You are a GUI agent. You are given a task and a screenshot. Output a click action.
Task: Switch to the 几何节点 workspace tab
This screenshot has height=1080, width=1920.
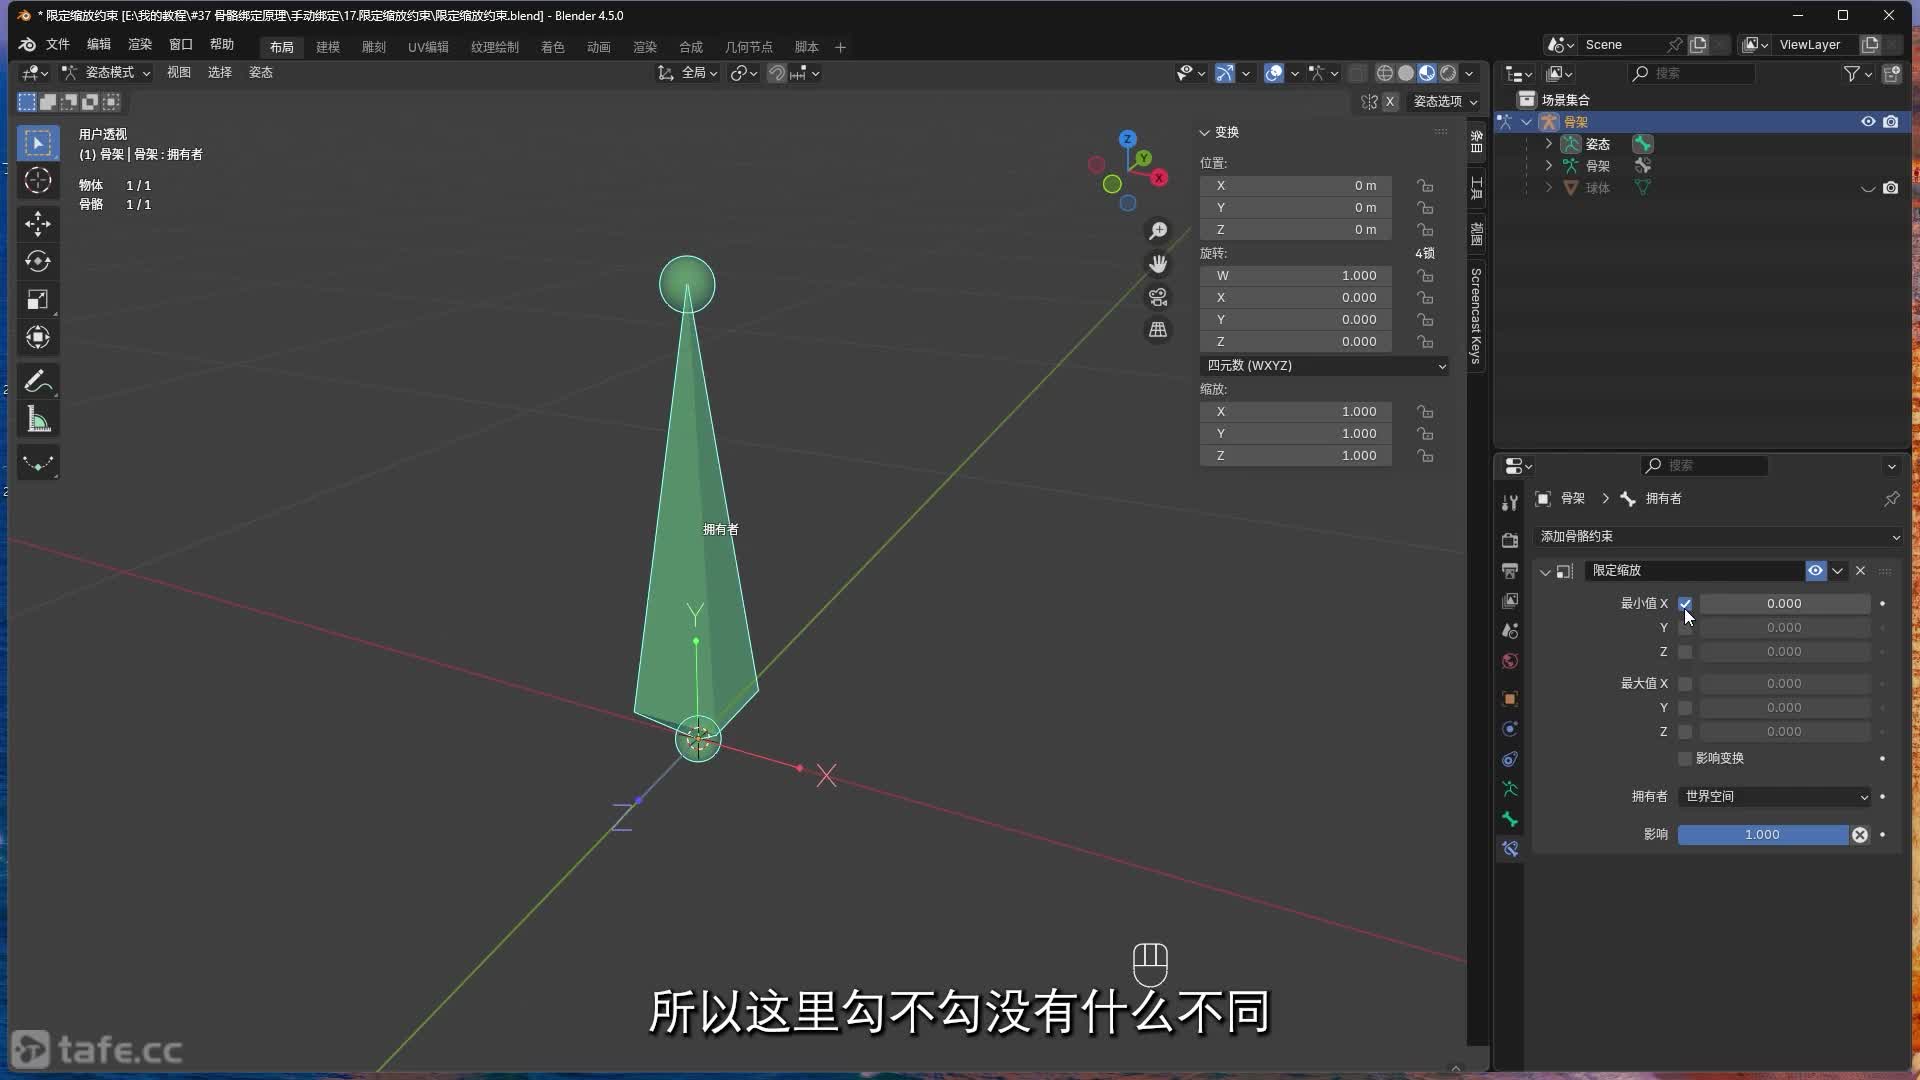click(x=749, y=47)
